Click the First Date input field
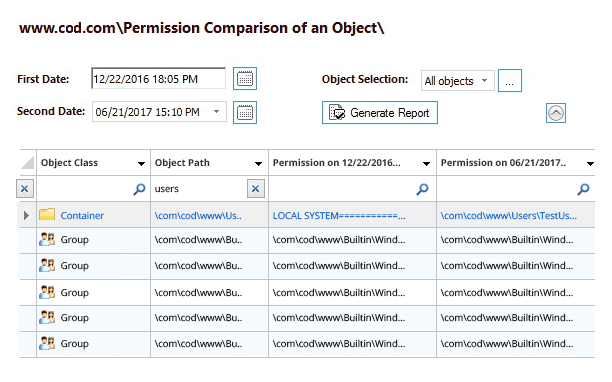 point(158,78)
